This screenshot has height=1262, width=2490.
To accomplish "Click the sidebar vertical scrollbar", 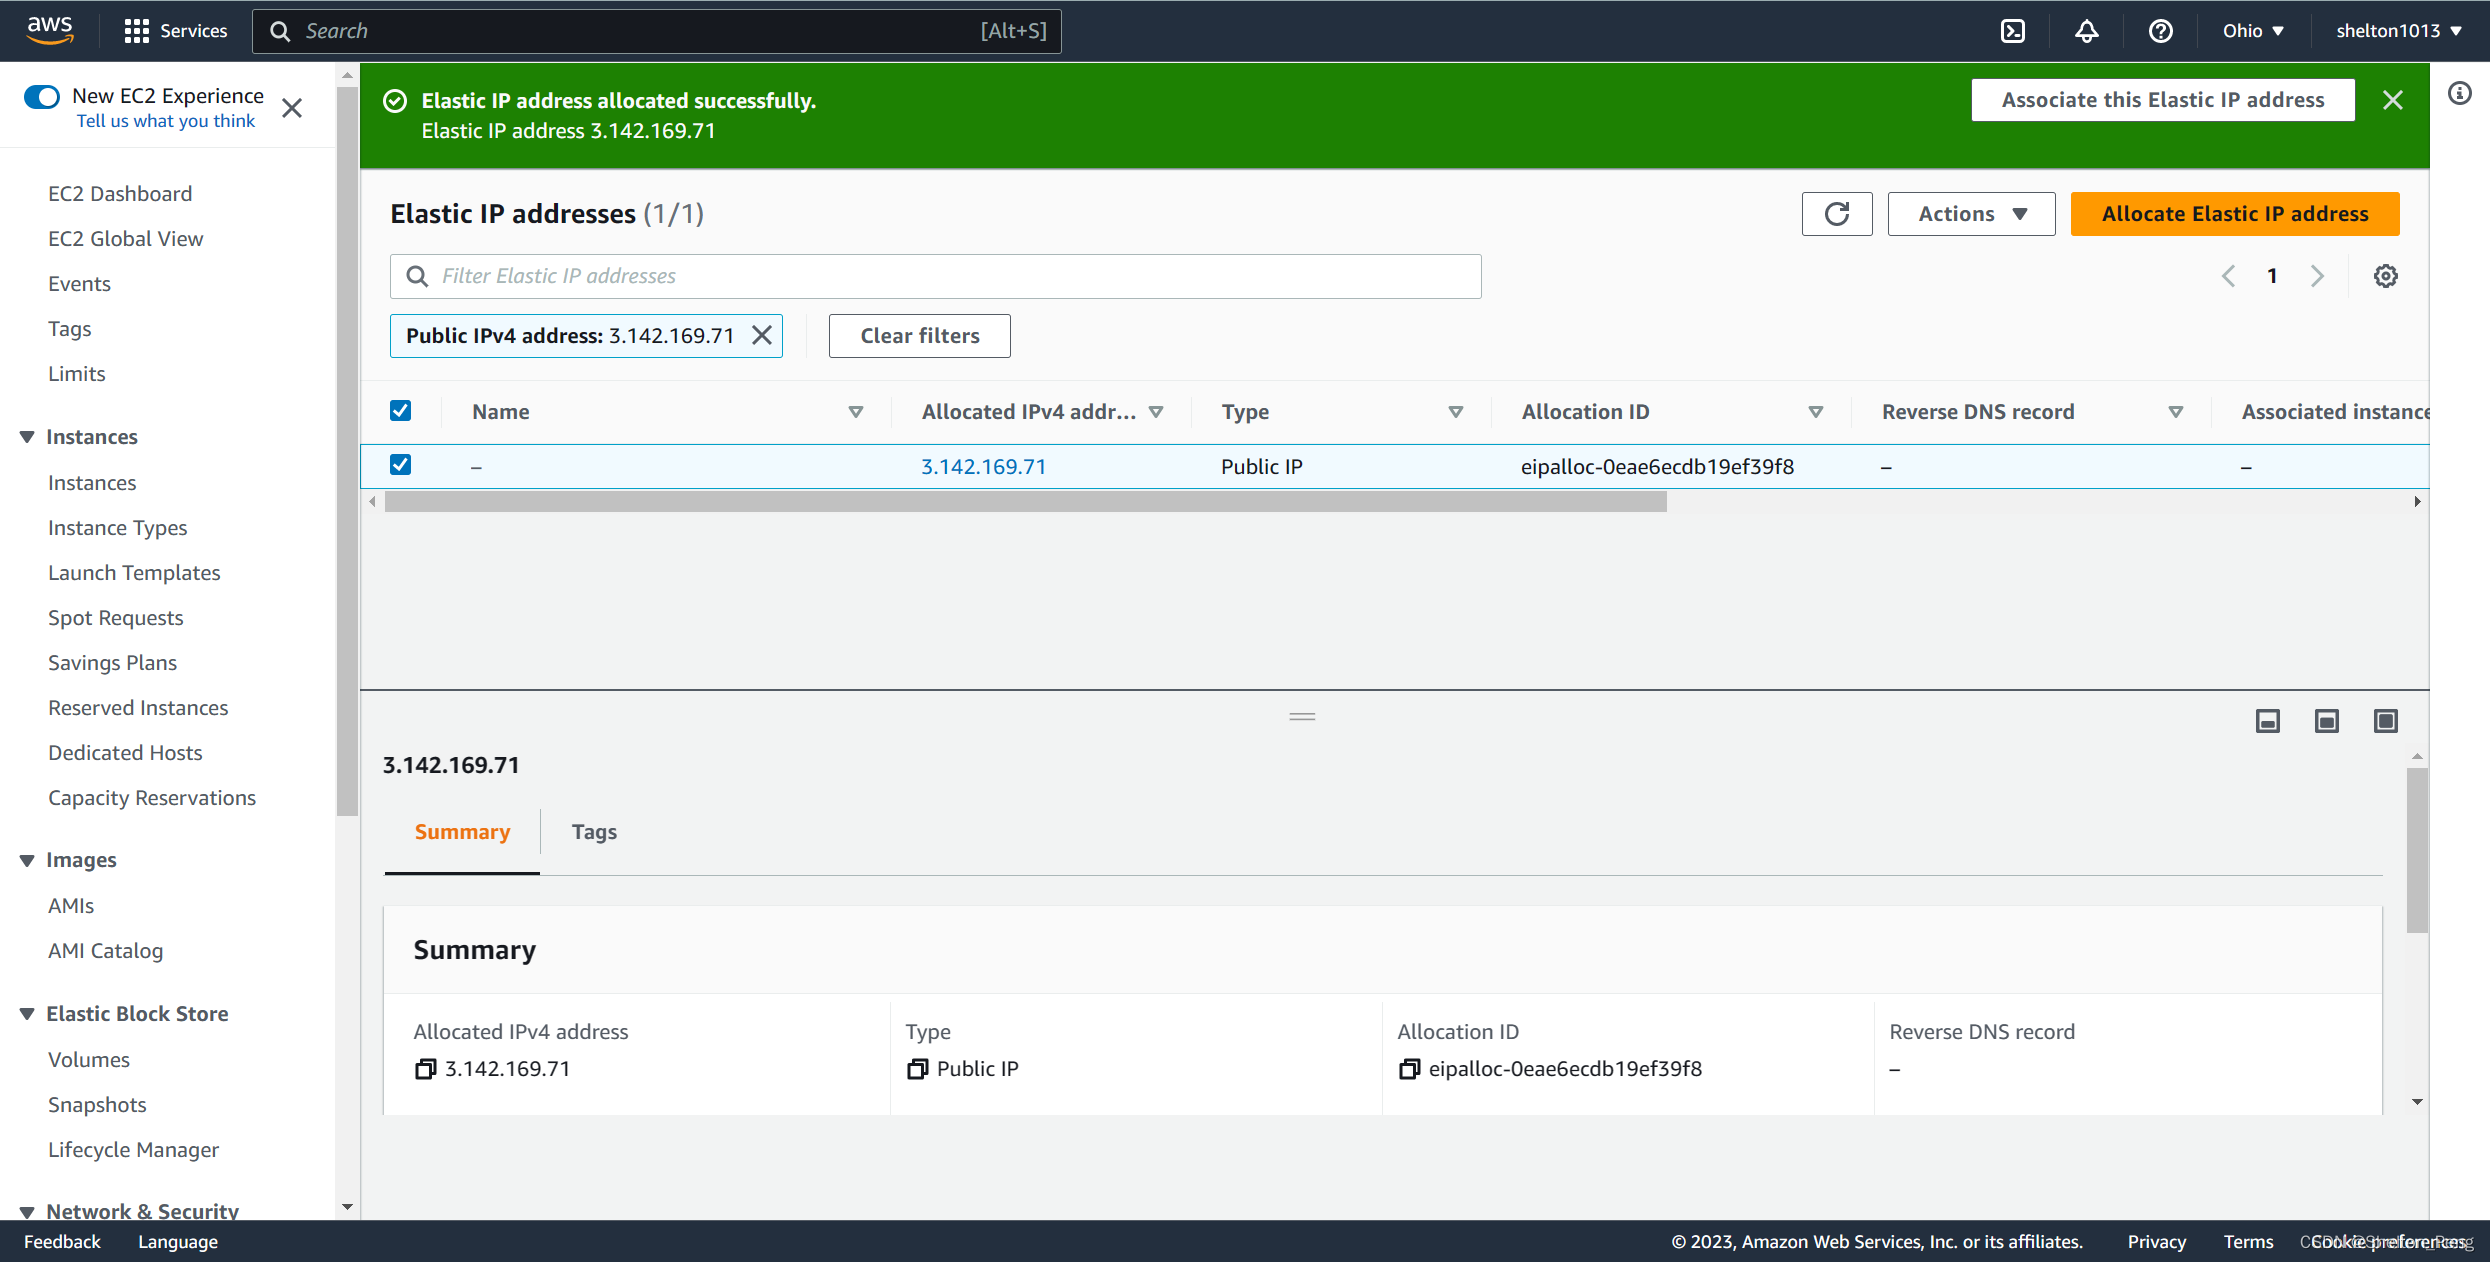I will 347,450.
